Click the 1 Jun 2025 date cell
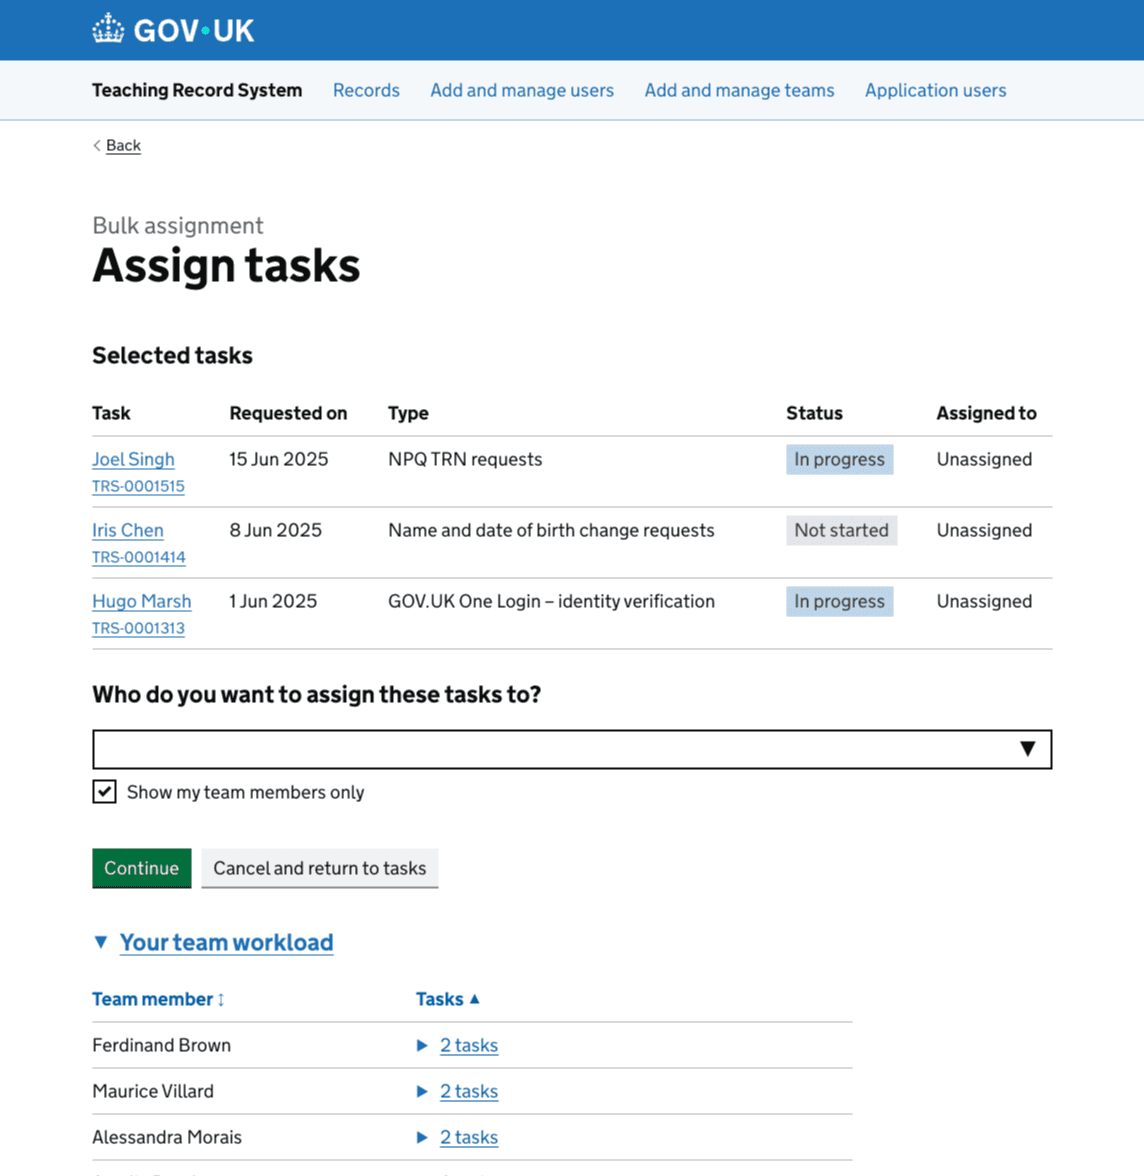This screenshot has width=1144, height=1176. (x=273, y=602)
